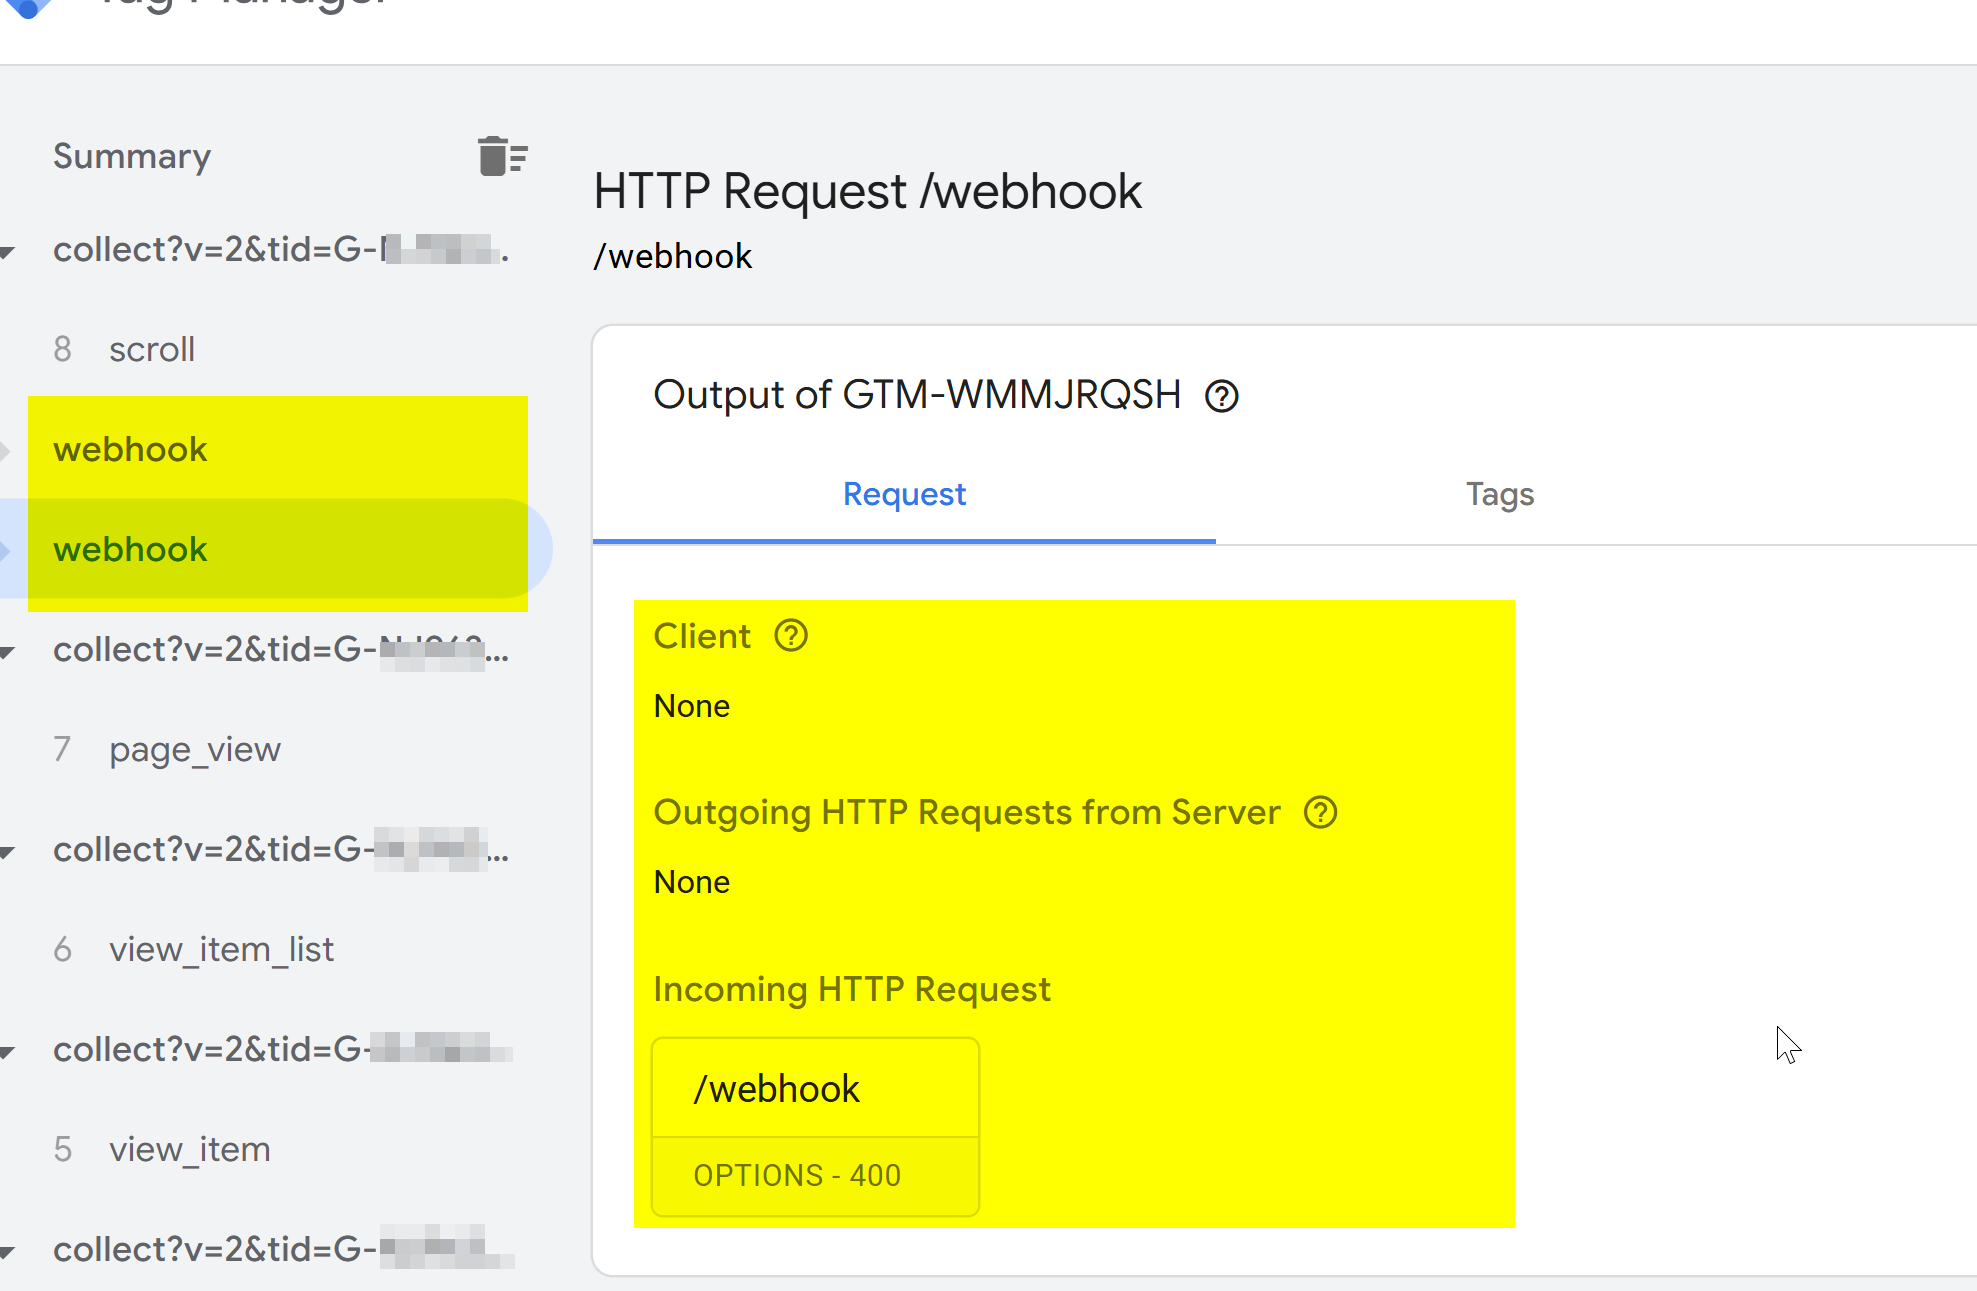Screen dimensions: 1977x1291
Task: Select the 6 view_item_list event
Action: [x=193, y=949]
